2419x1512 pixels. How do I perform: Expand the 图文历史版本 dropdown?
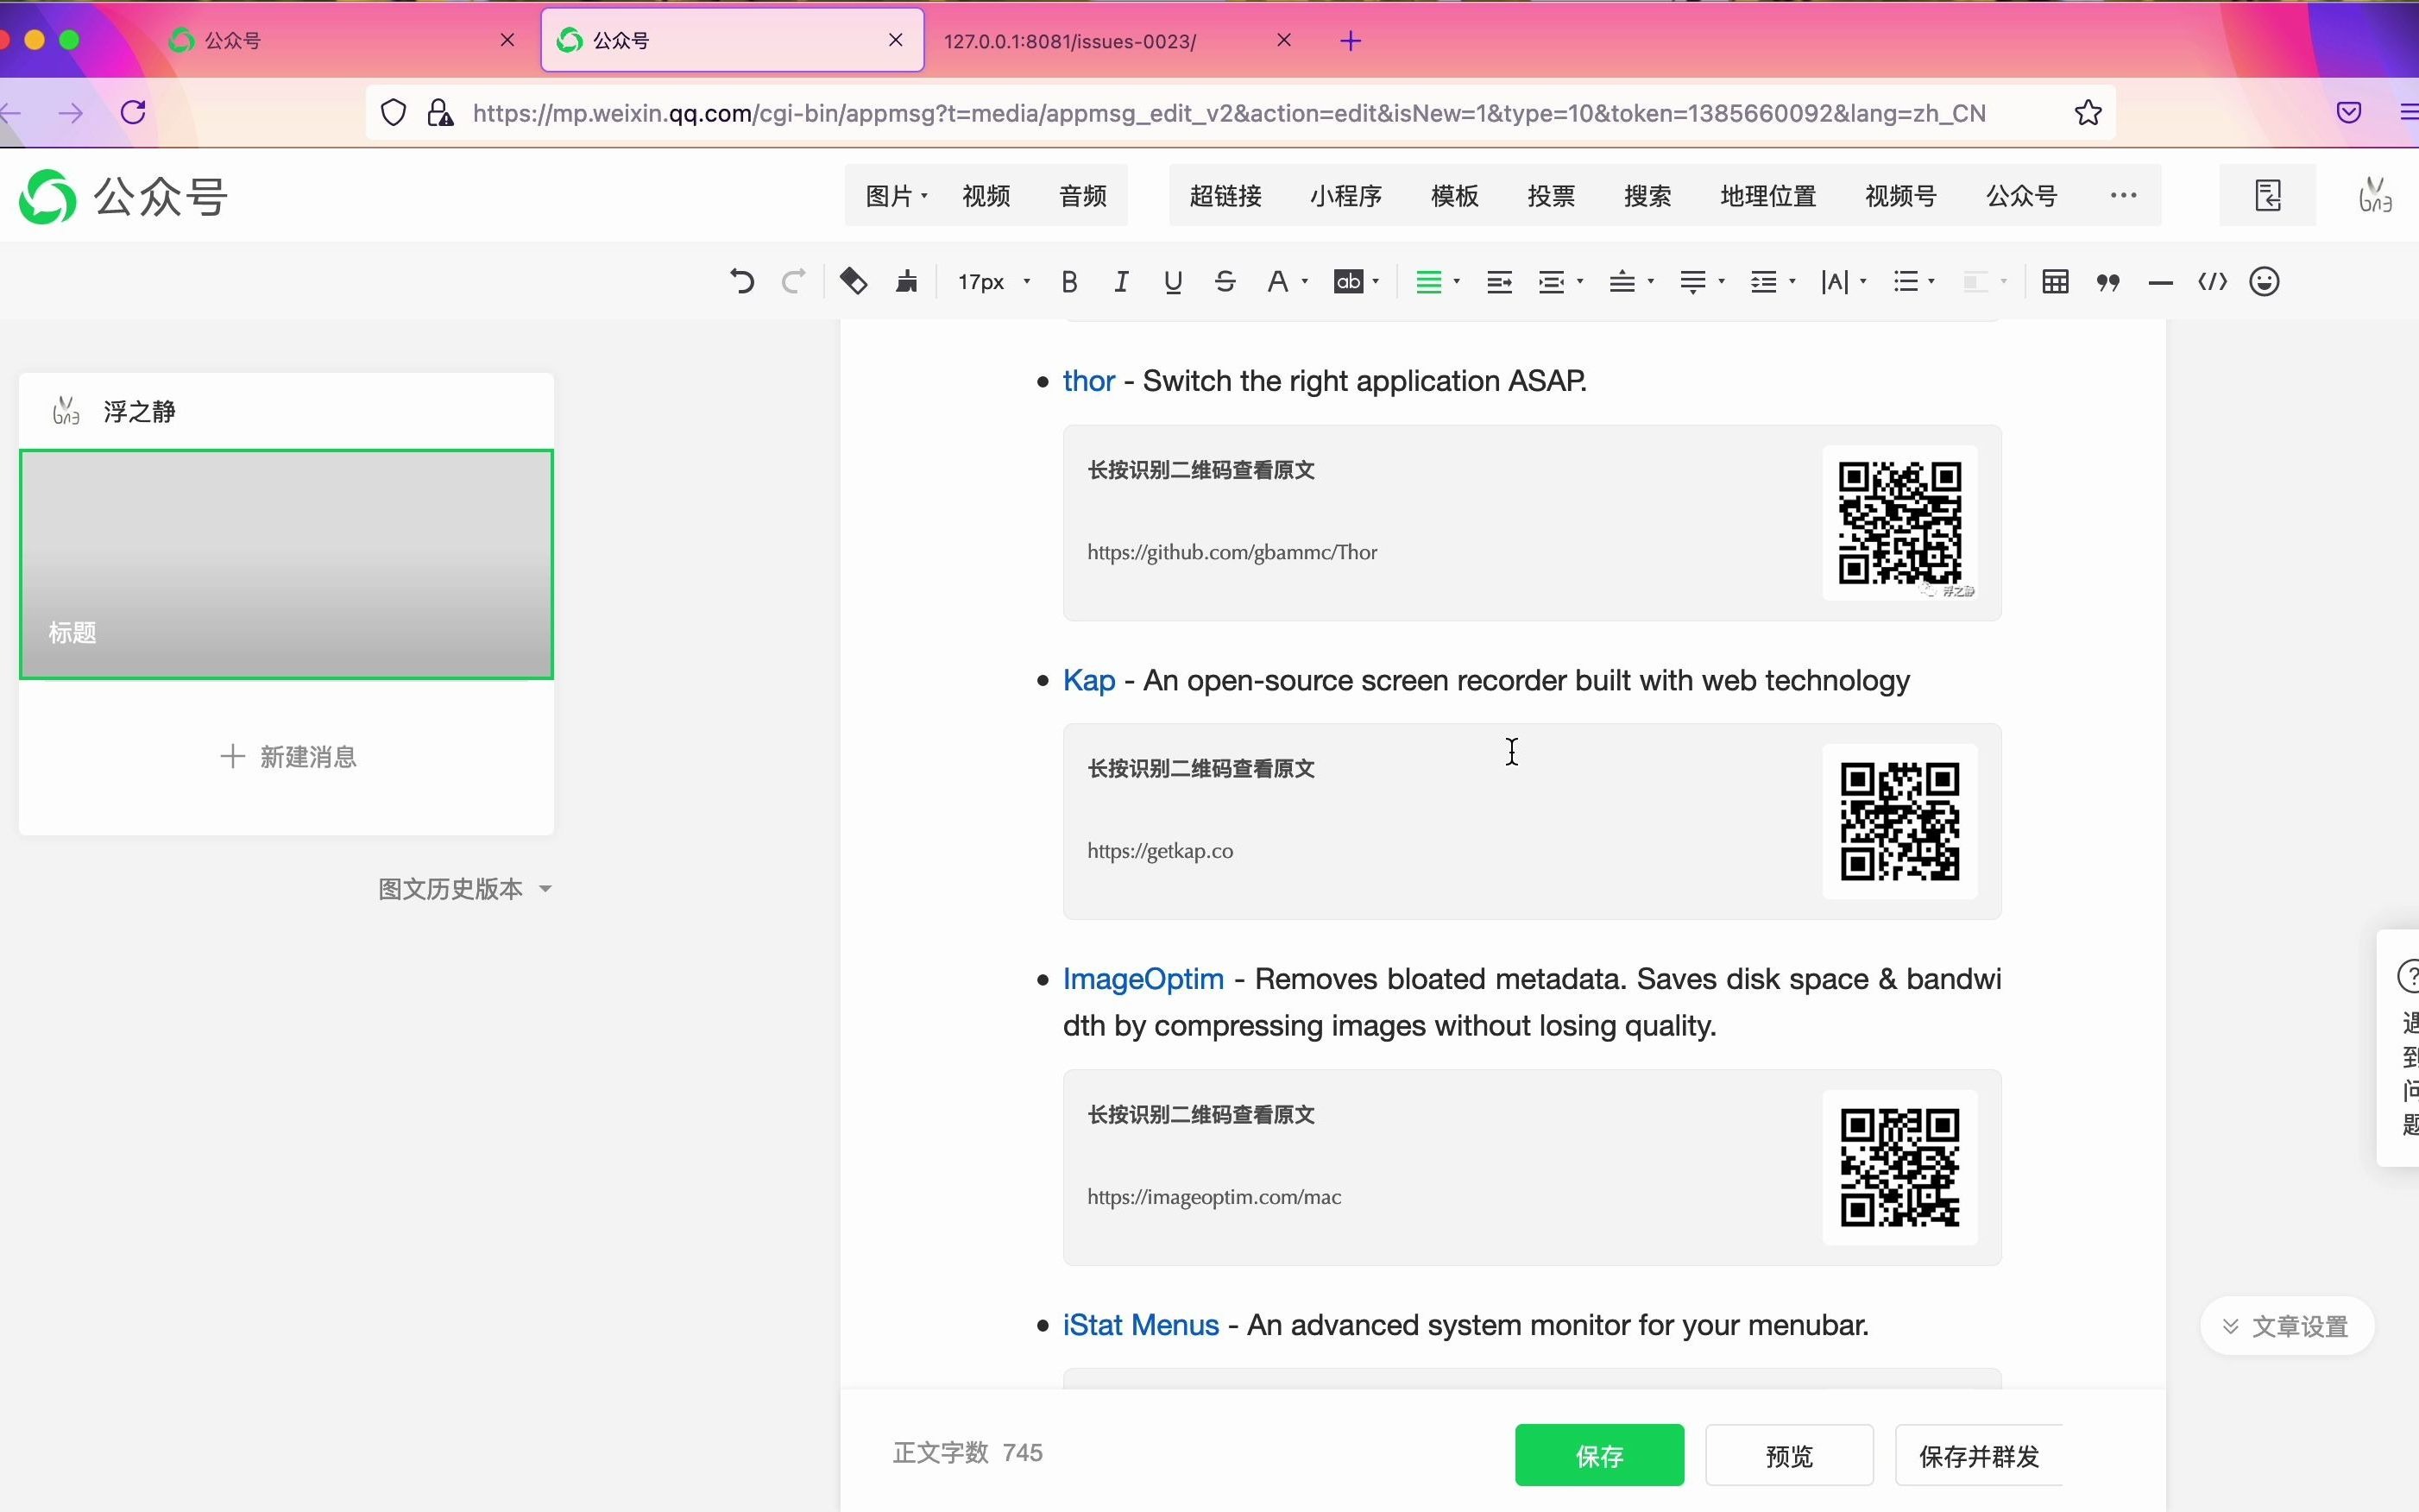[x=462, y=888]
